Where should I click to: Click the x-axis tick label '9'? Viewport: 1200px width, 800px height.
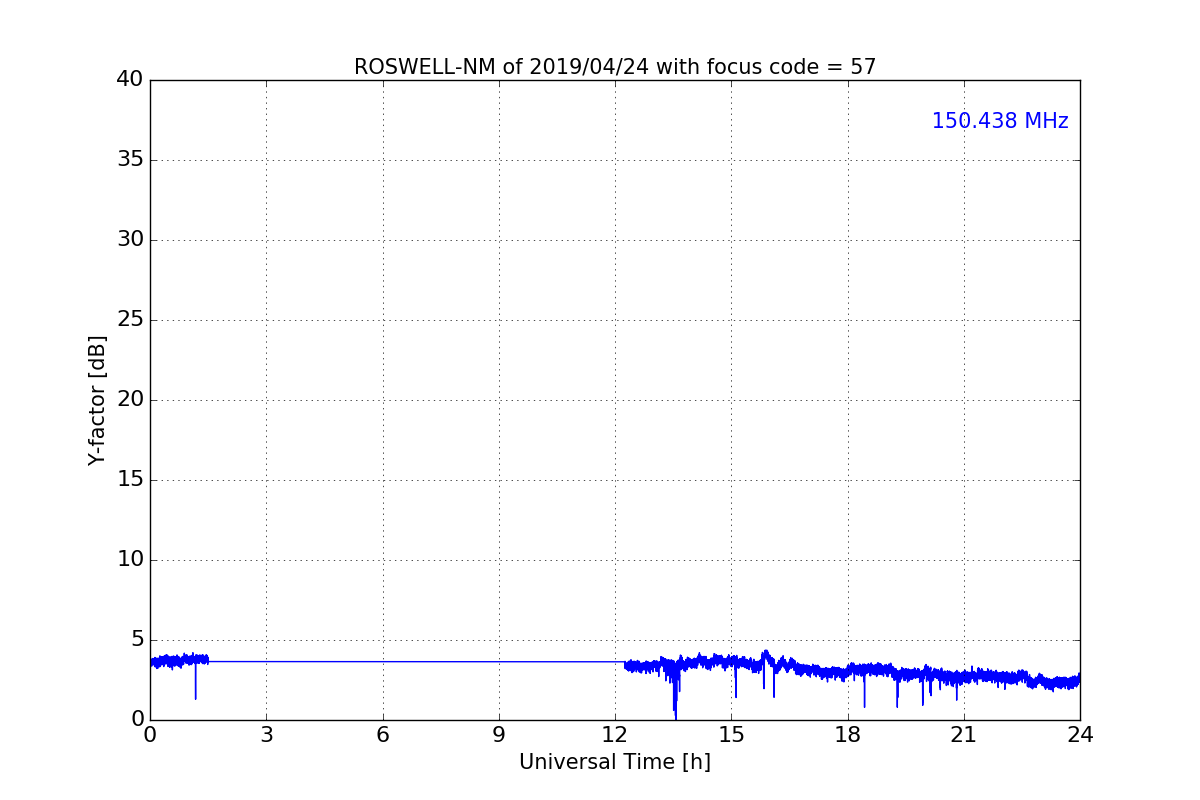[499, 735]
